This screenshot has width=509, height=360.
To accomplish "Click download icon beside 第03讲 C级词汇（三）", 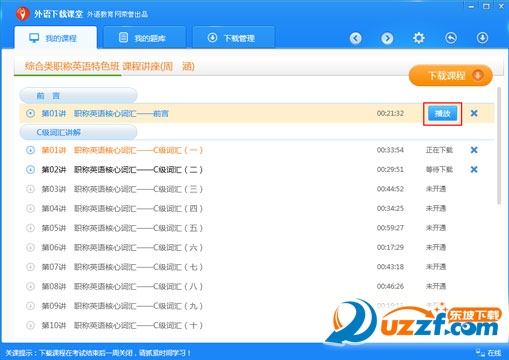I will (30, 189).
